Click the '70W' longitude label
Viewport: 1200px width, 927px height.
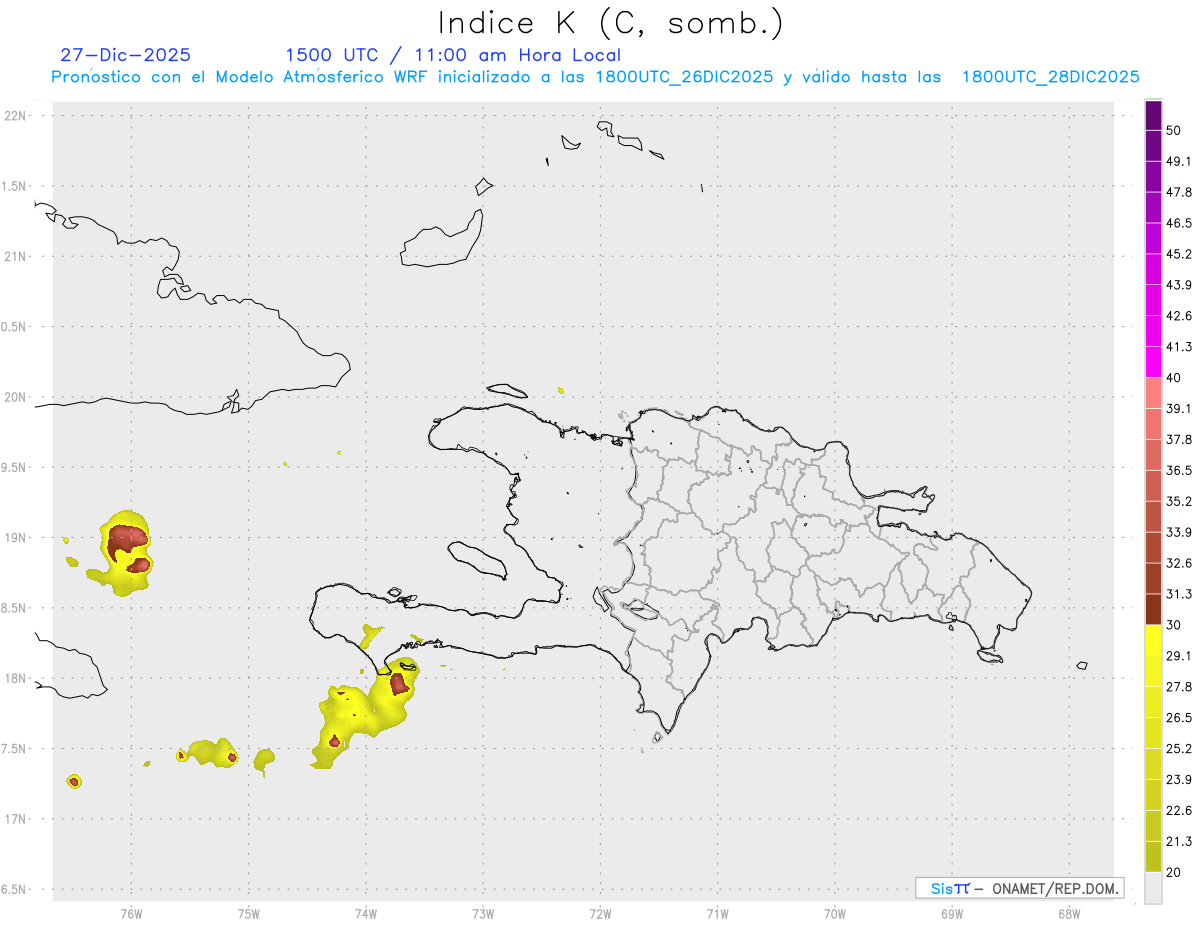pos(835,913)
